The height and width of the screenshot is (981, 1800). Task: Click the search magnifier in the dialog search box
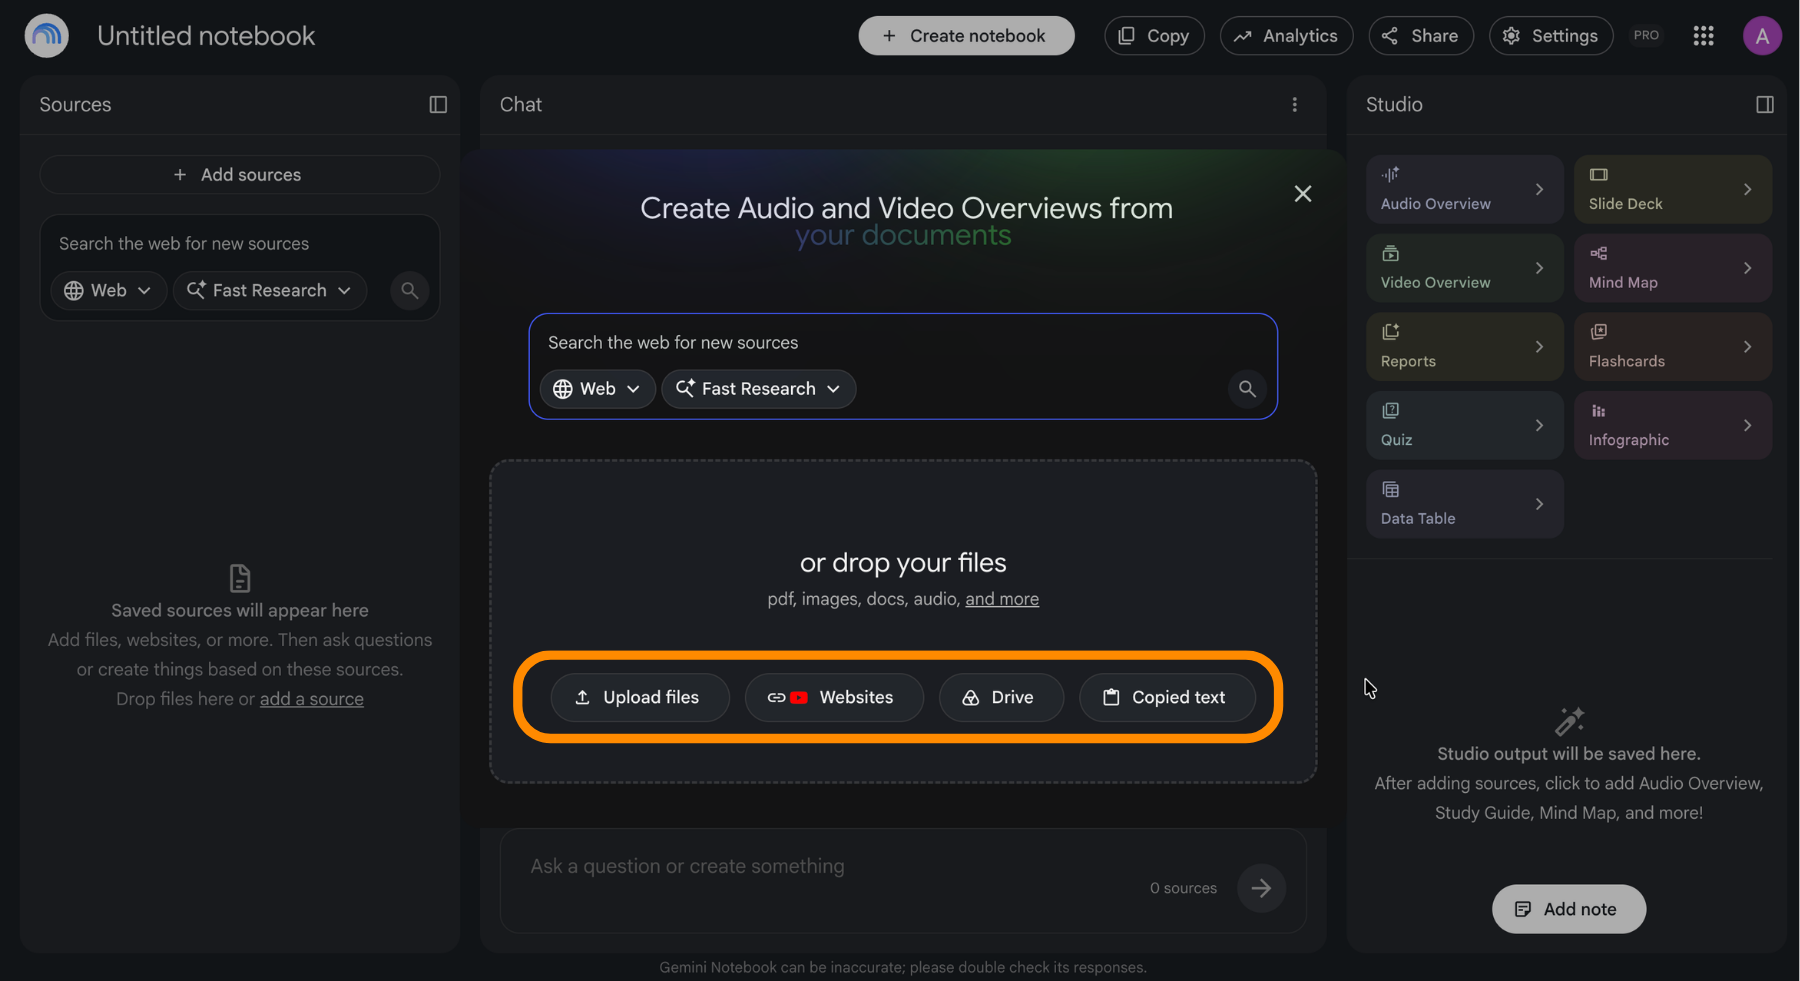[x=1247, y=389]
